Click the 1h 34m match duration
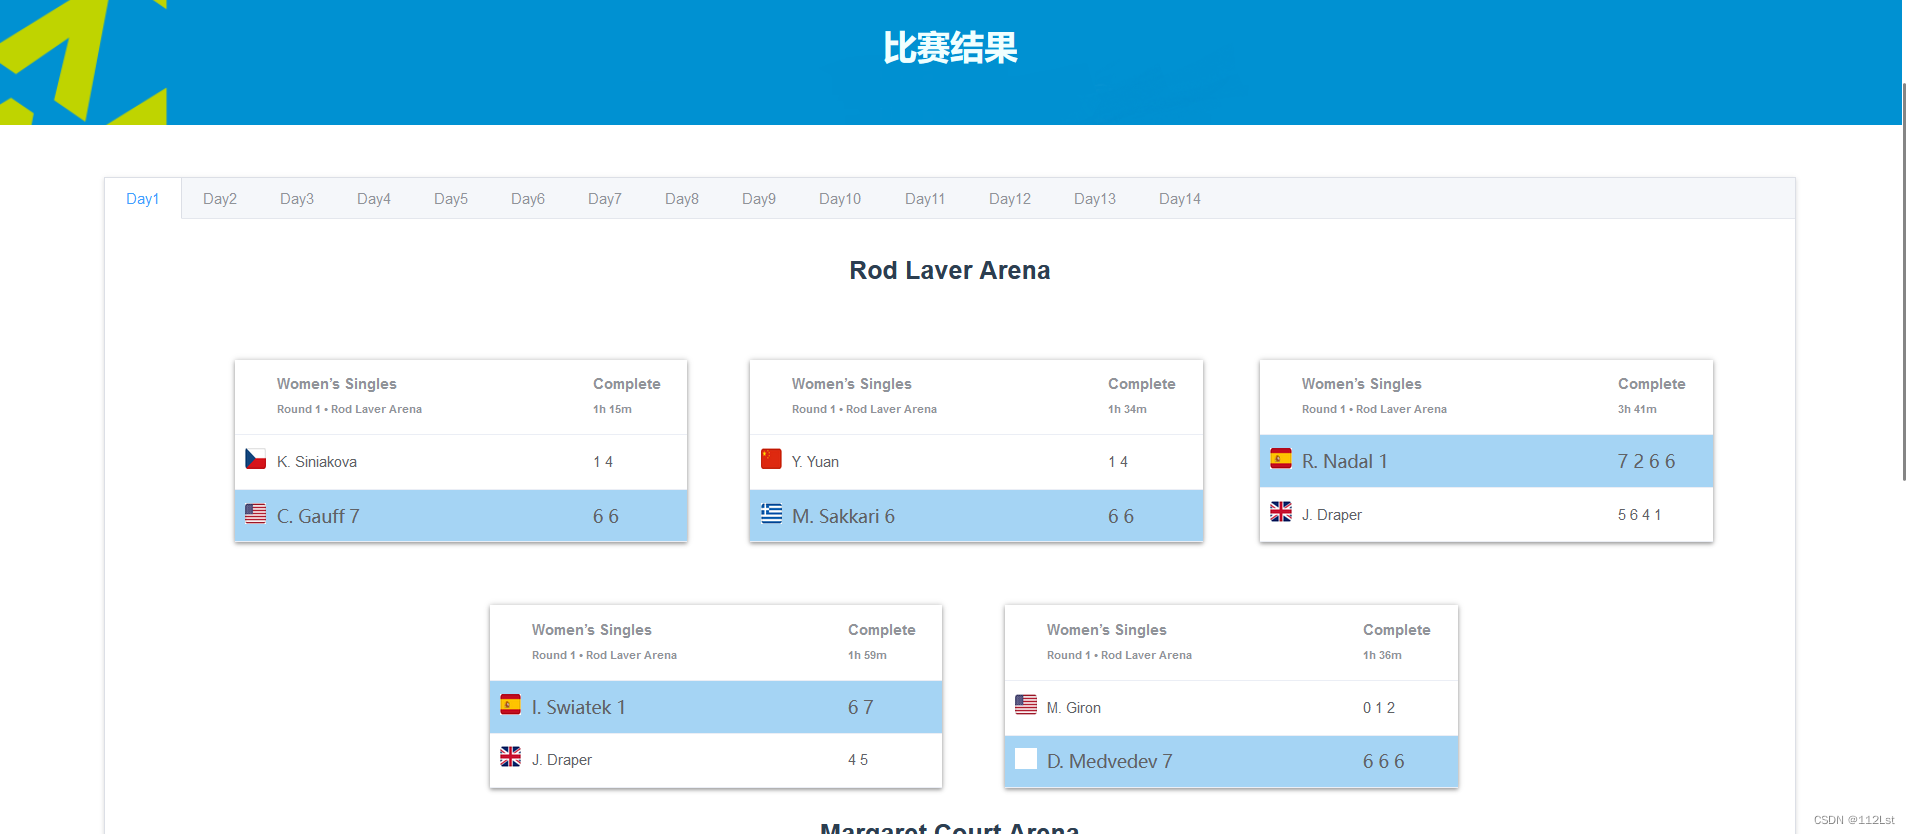 [1127, 409]
